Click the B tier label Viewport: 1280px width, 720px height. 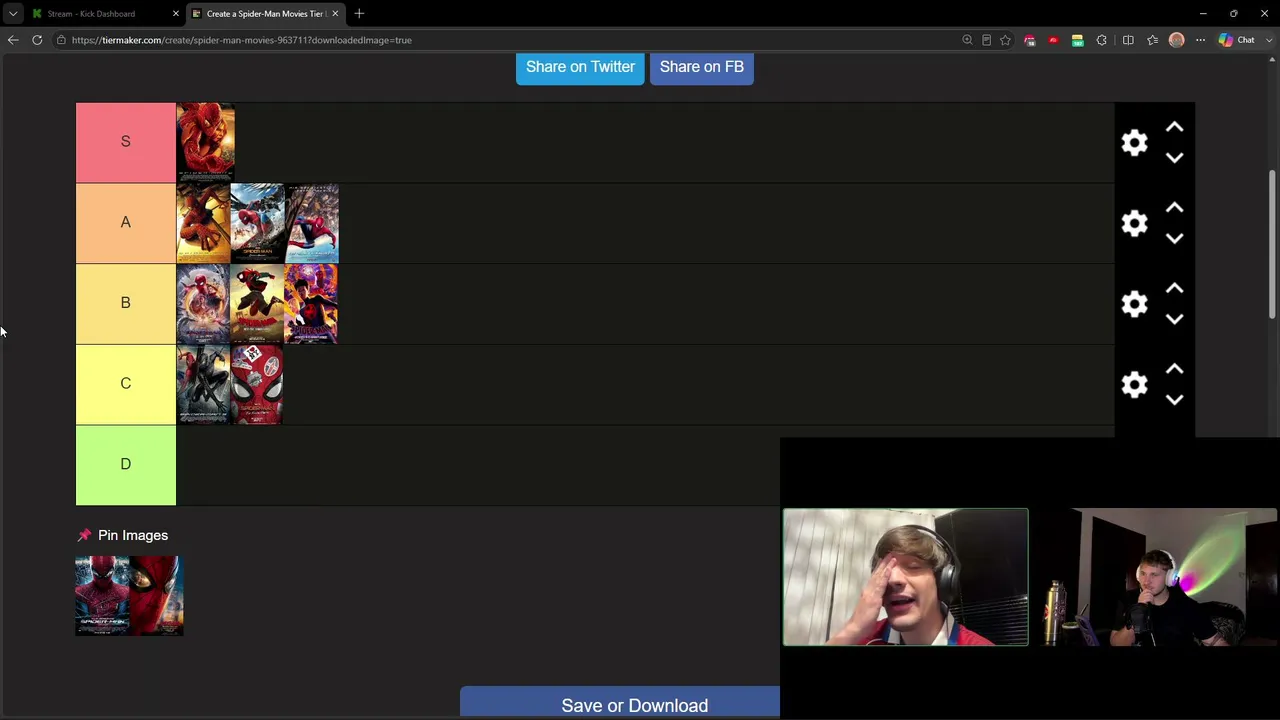(x=126, y=304)
